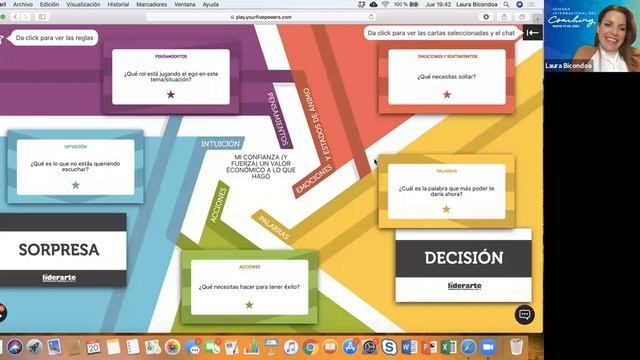Viewport: 640px width, 360px height.
Task: Click question '¿Qué rol está jugando el ego'
Action: tap(171, 77)
